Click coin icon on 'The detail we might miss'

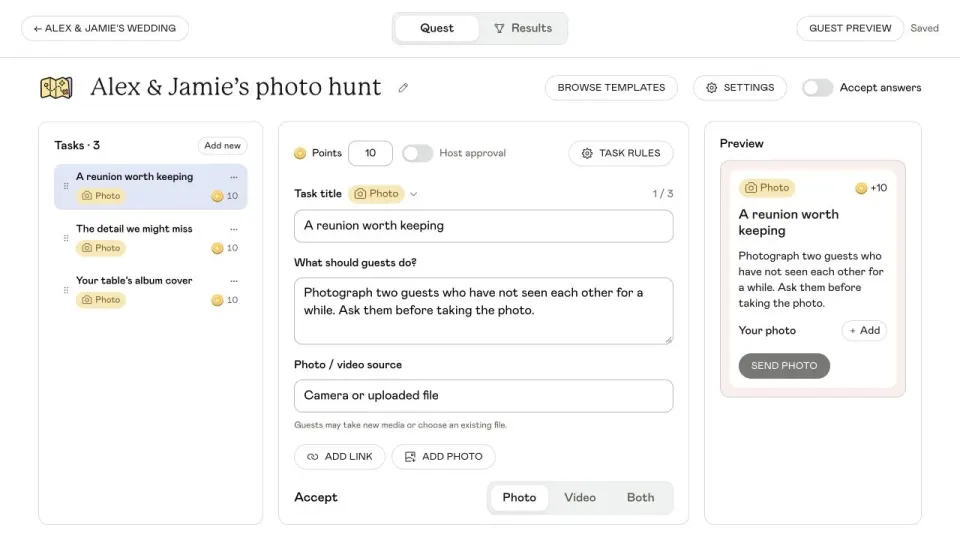tap(217, 248)
